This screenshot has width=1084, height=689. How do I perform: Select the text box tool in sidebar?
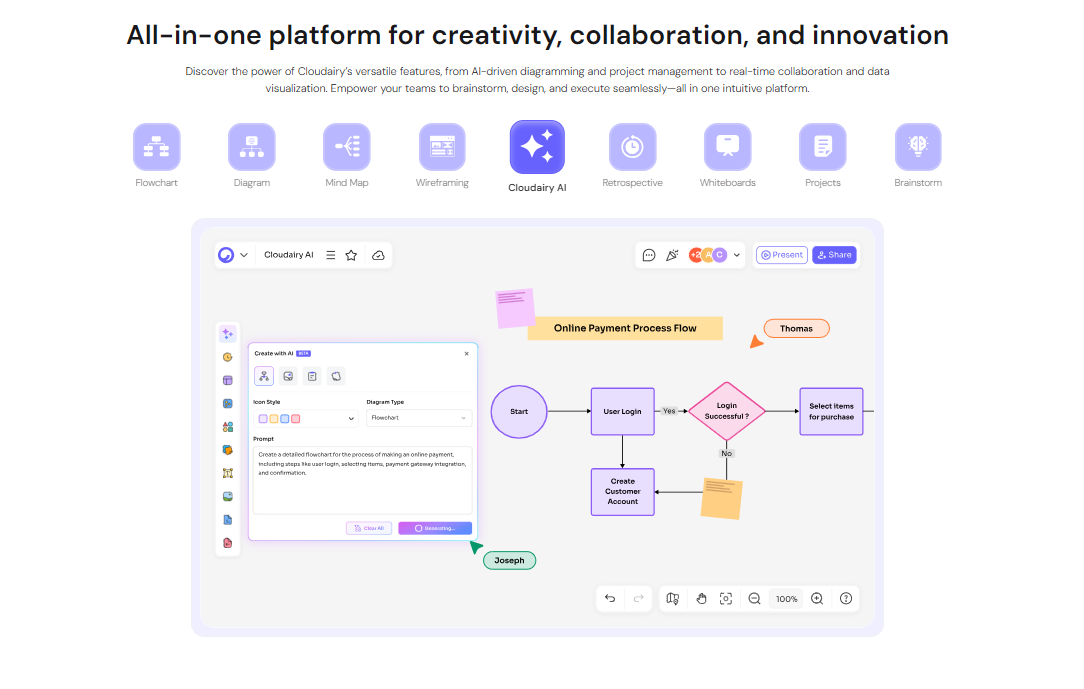click(227, 473)
